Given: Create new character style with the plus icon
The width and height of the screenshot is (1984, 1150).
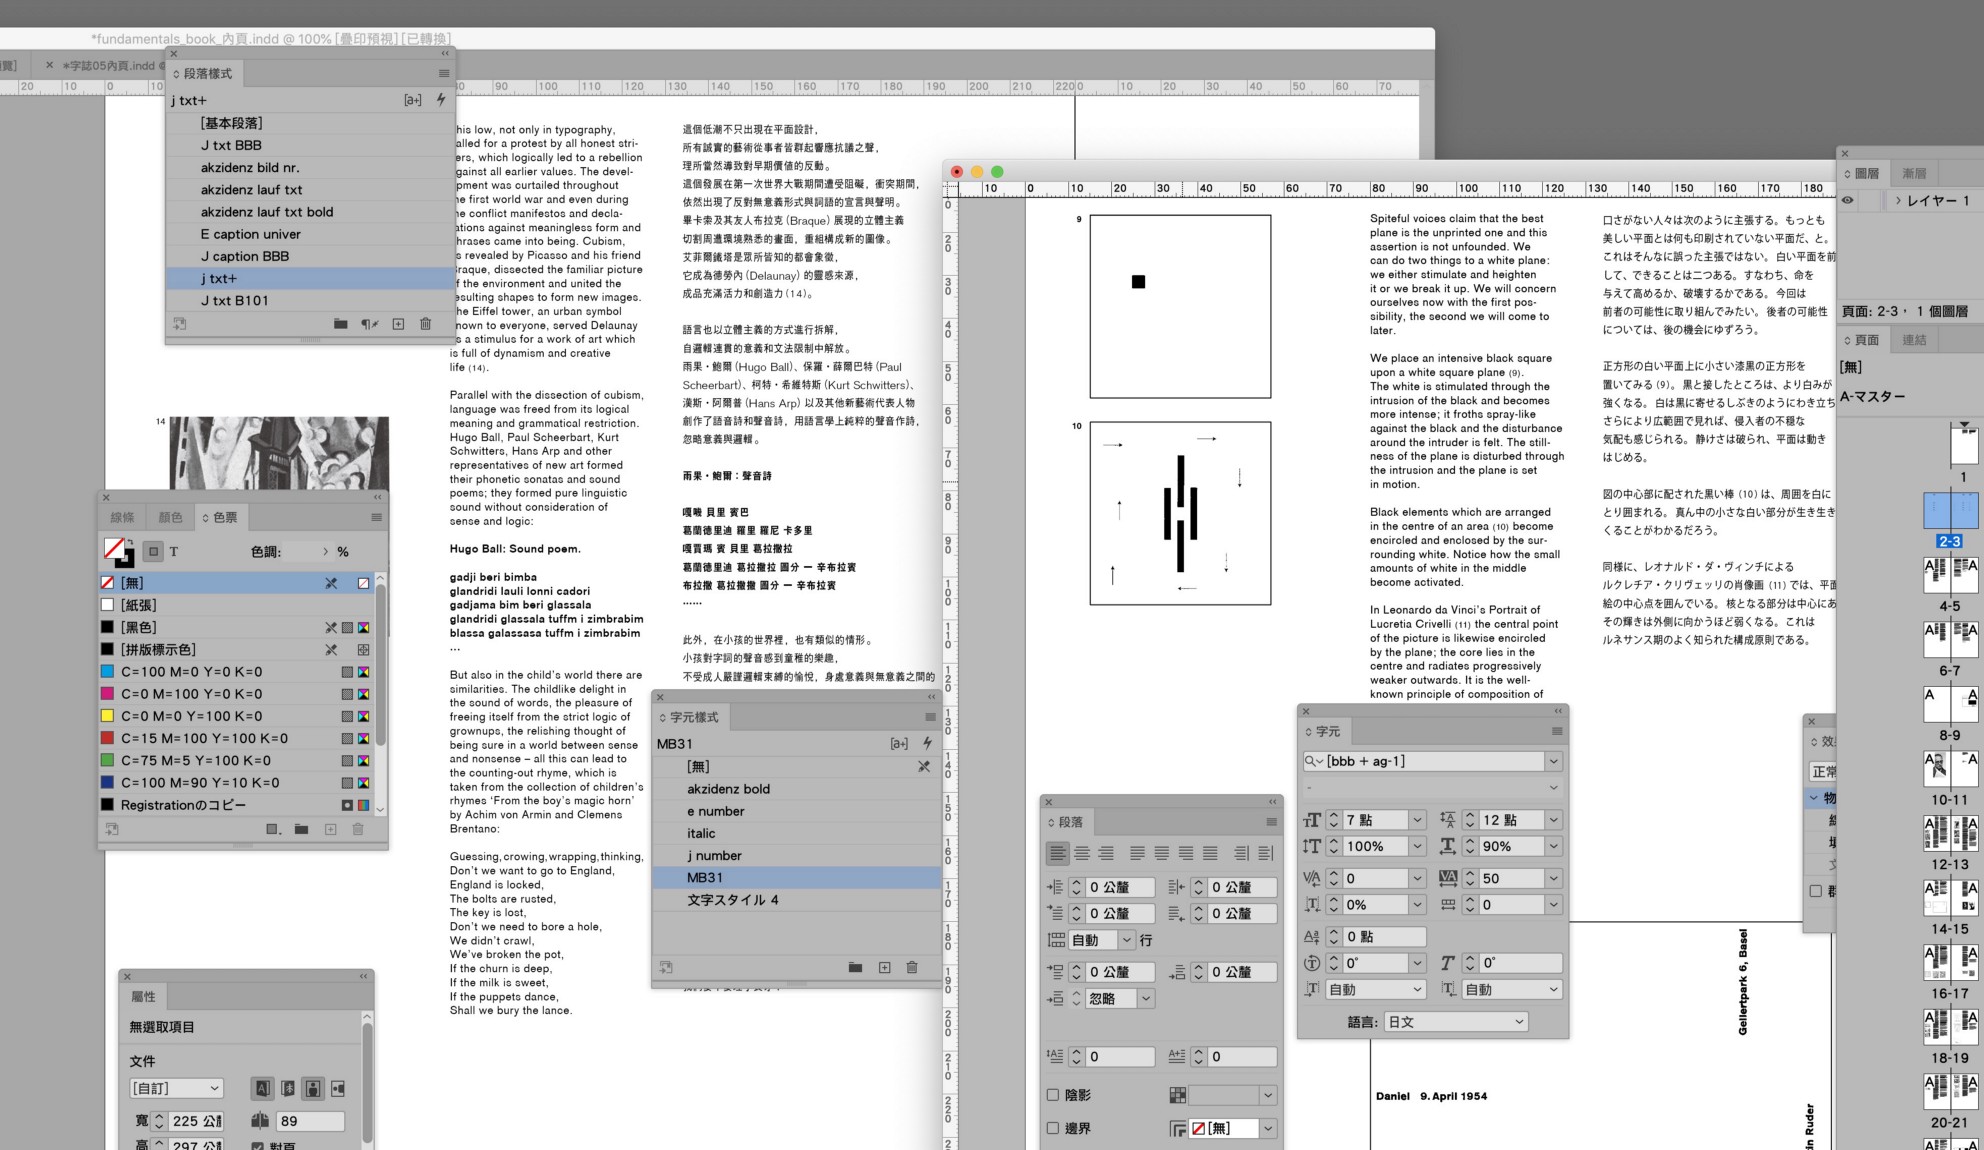Looking at the screenshot, I should tap(884, 967).
